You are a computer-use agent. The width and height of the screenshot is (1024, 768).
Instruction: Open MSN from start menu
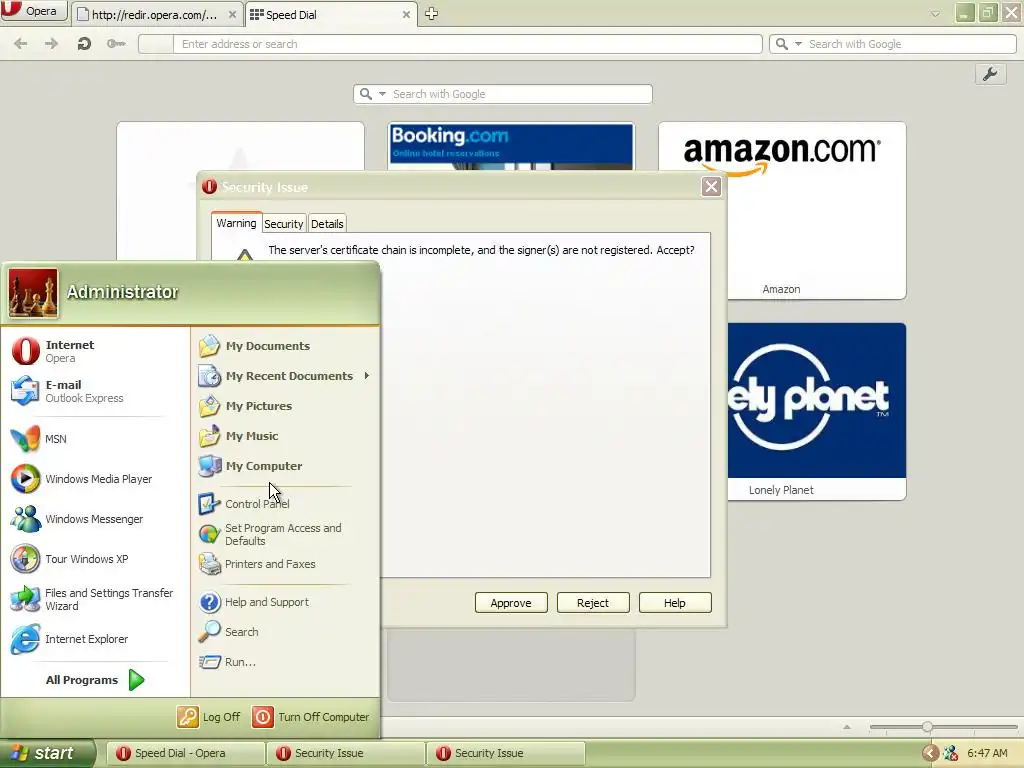coord(95,439)
